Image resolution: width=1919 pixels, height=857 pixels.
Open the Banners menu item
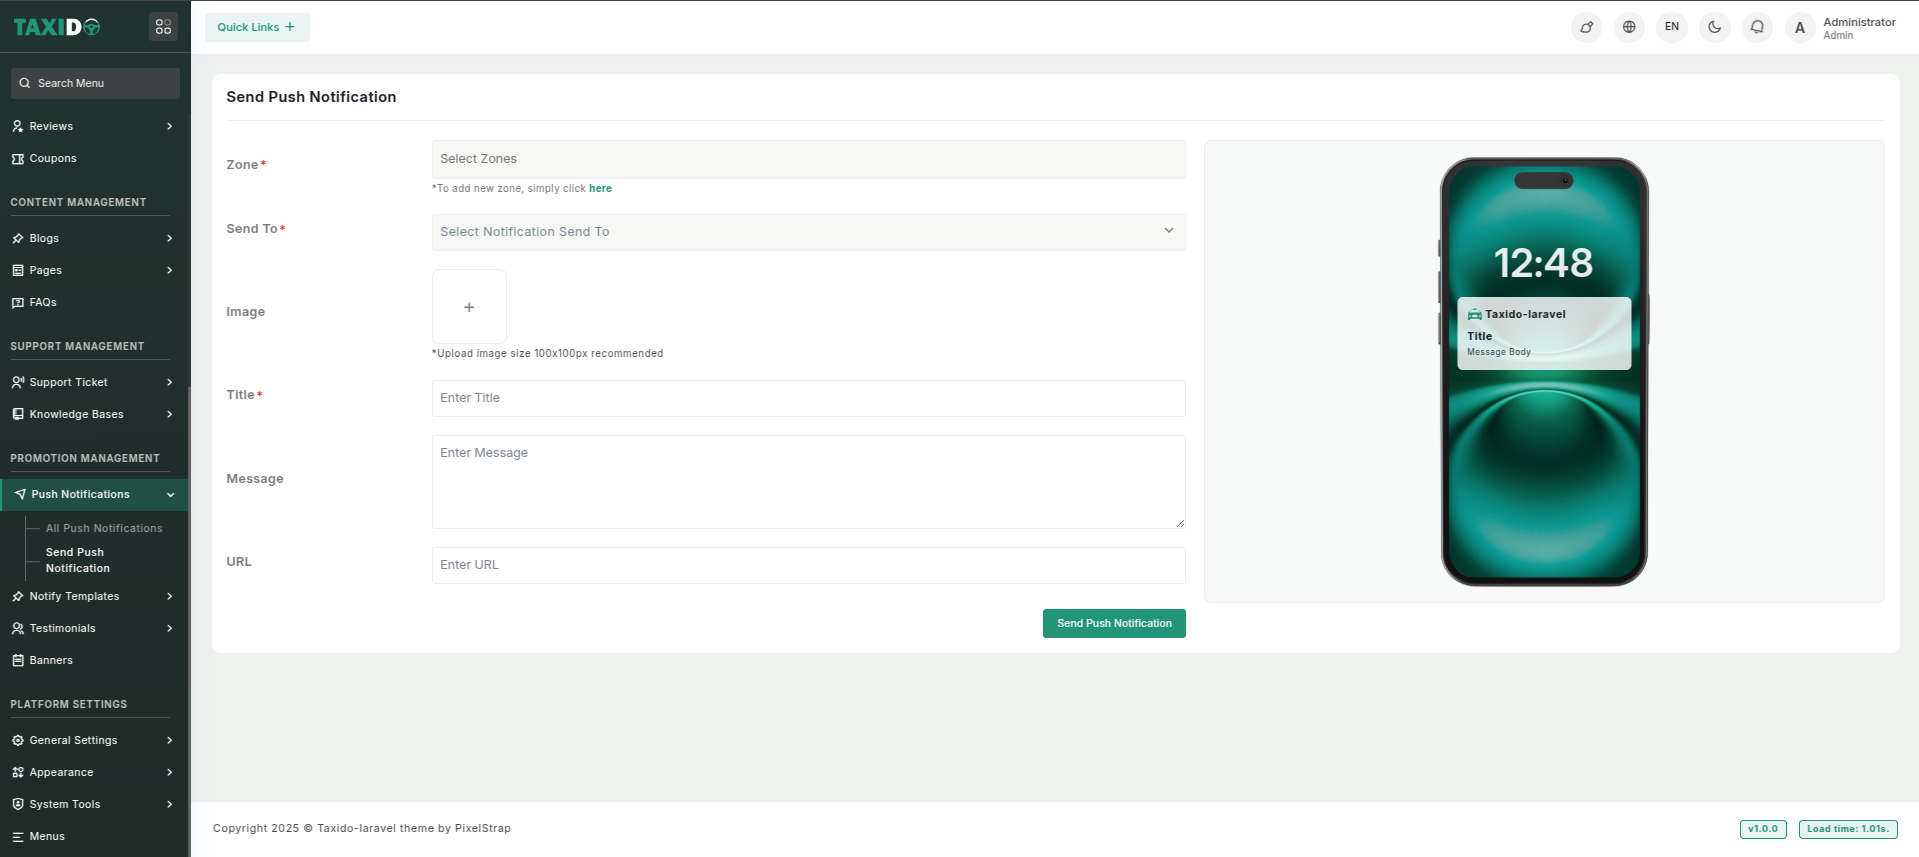tap(51, 660)
